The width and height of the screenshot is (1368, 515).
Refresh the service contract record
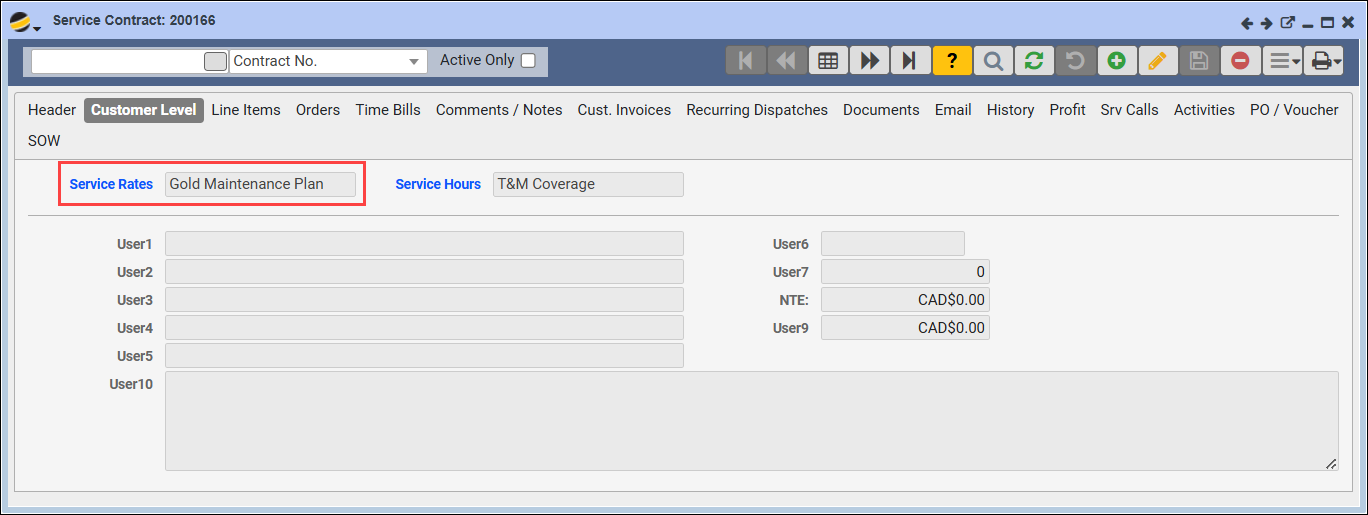(x=1034, y=61)
